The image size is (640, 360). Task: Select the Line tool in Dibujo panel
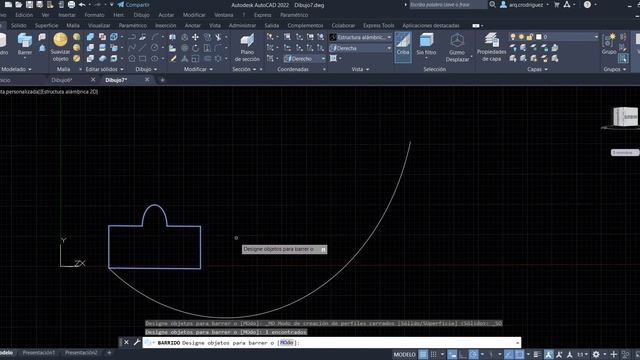click(x=142, y=48)
